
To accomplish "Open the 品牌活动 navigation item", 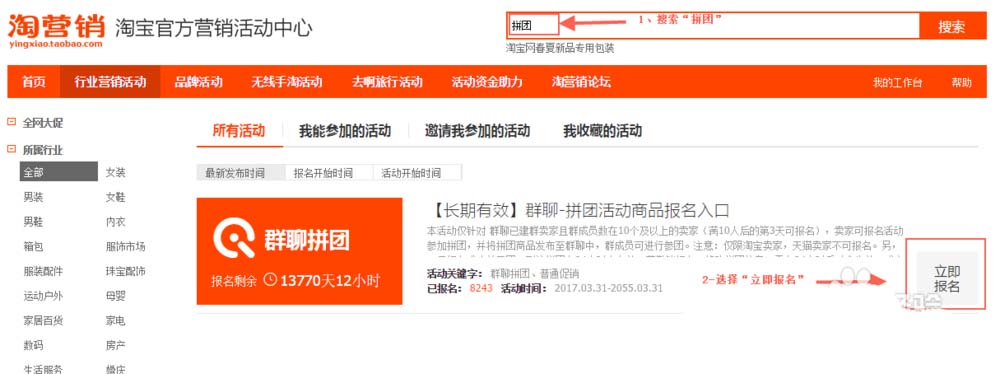I will coord(198,82).
